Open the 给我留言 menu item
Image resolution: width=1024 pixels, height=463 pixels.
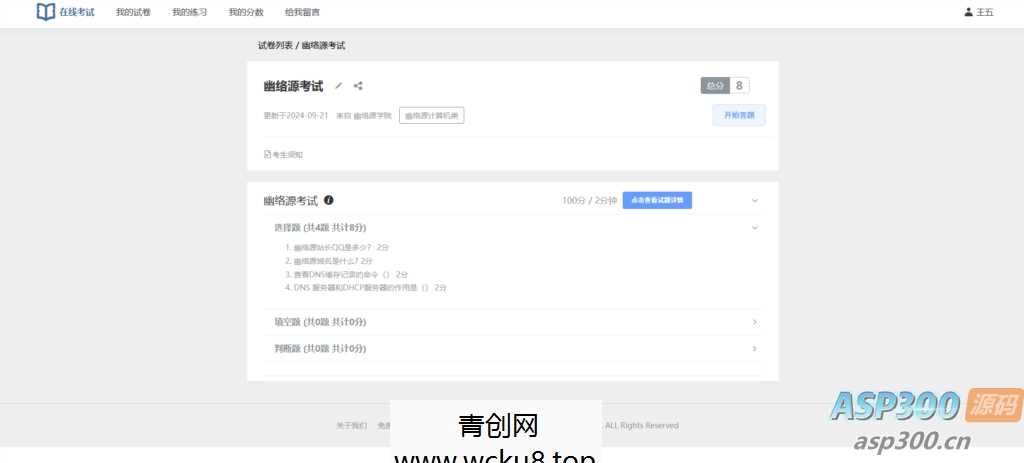click(x=302, y=12)
